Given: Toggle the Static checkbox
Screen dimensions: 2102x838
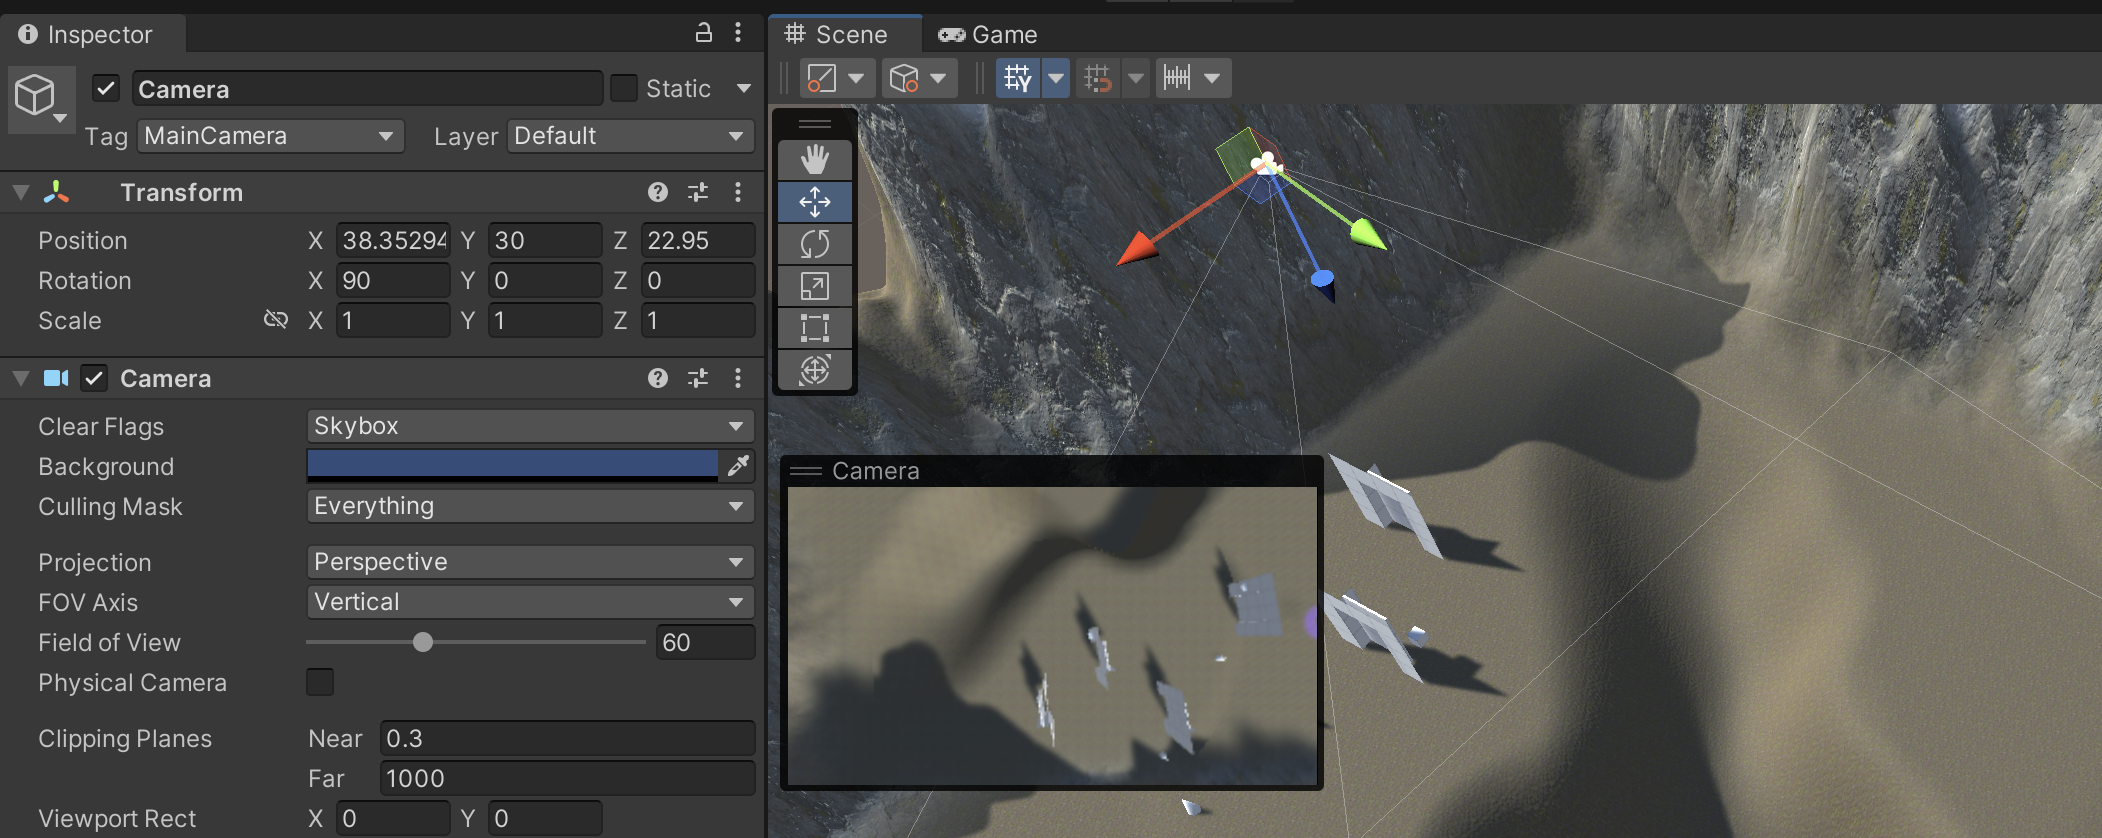Looking at the screenshot, I should click(624, 89).
